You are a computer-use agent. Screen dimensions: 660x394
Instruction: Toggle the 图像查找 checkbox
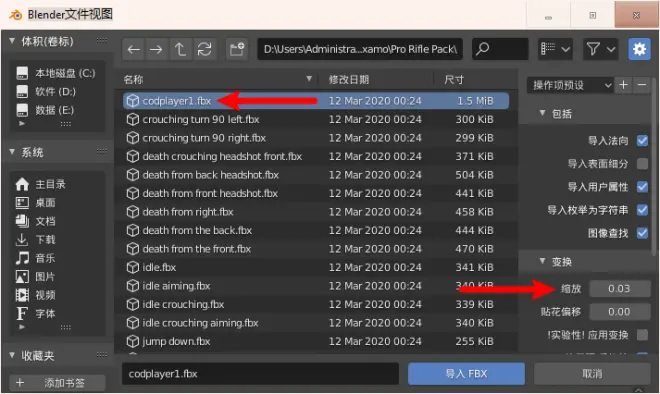tap(642, 233)
